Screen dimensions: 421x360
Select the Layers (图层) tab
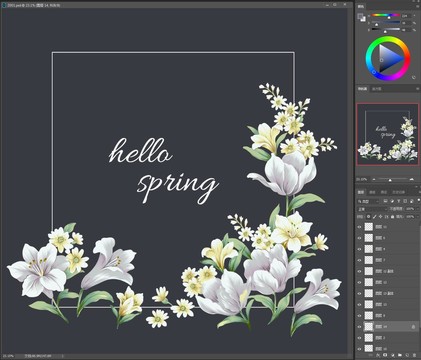[x=361, y=192]
